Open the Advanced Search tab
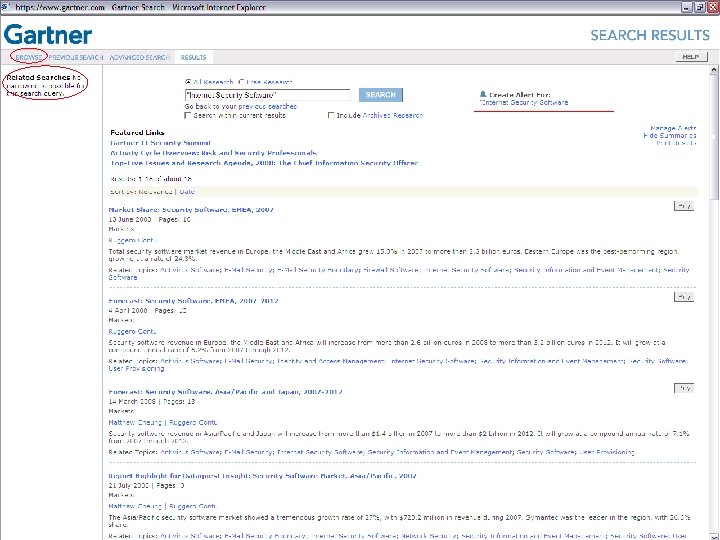The height and width of the screenshot is (540, 720). pos(140,57)
